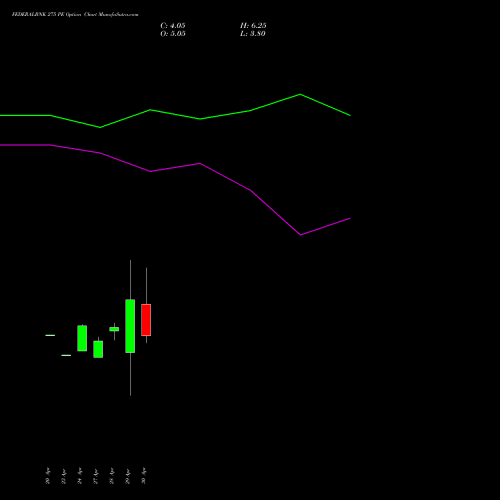Click the first date label on axis
500x500 pixels.
click(48, 476)
